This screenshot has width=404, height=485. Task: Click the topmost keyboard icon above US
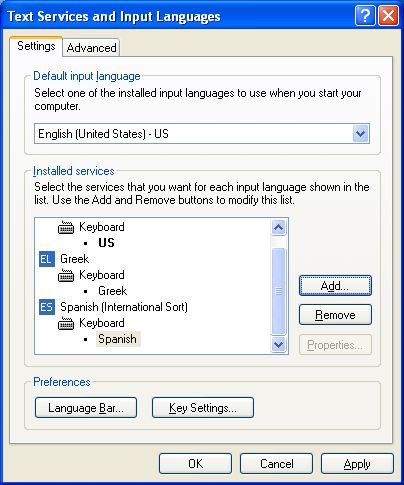click(x=66, y=227)
